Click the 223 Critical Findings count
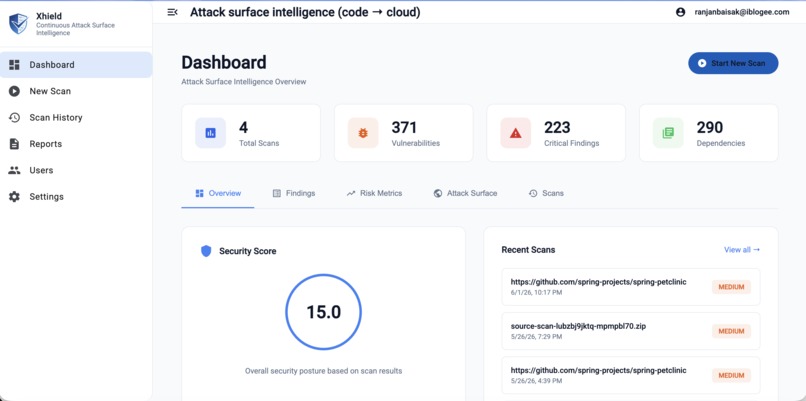This screenshot has width=806, height=401. point(557,127)
